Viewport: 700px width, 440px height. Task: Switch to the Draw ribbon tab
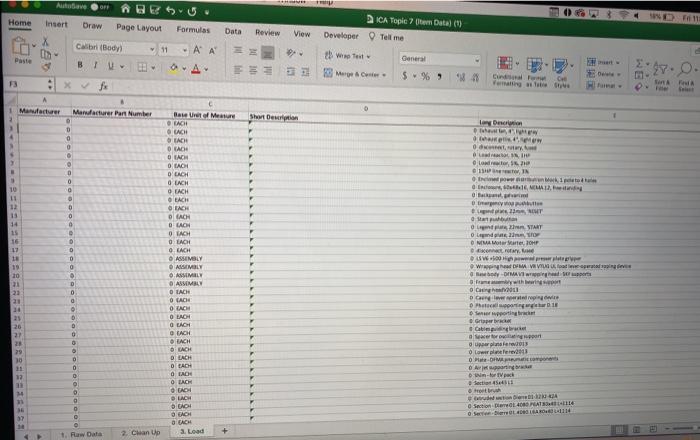[92, 26]
